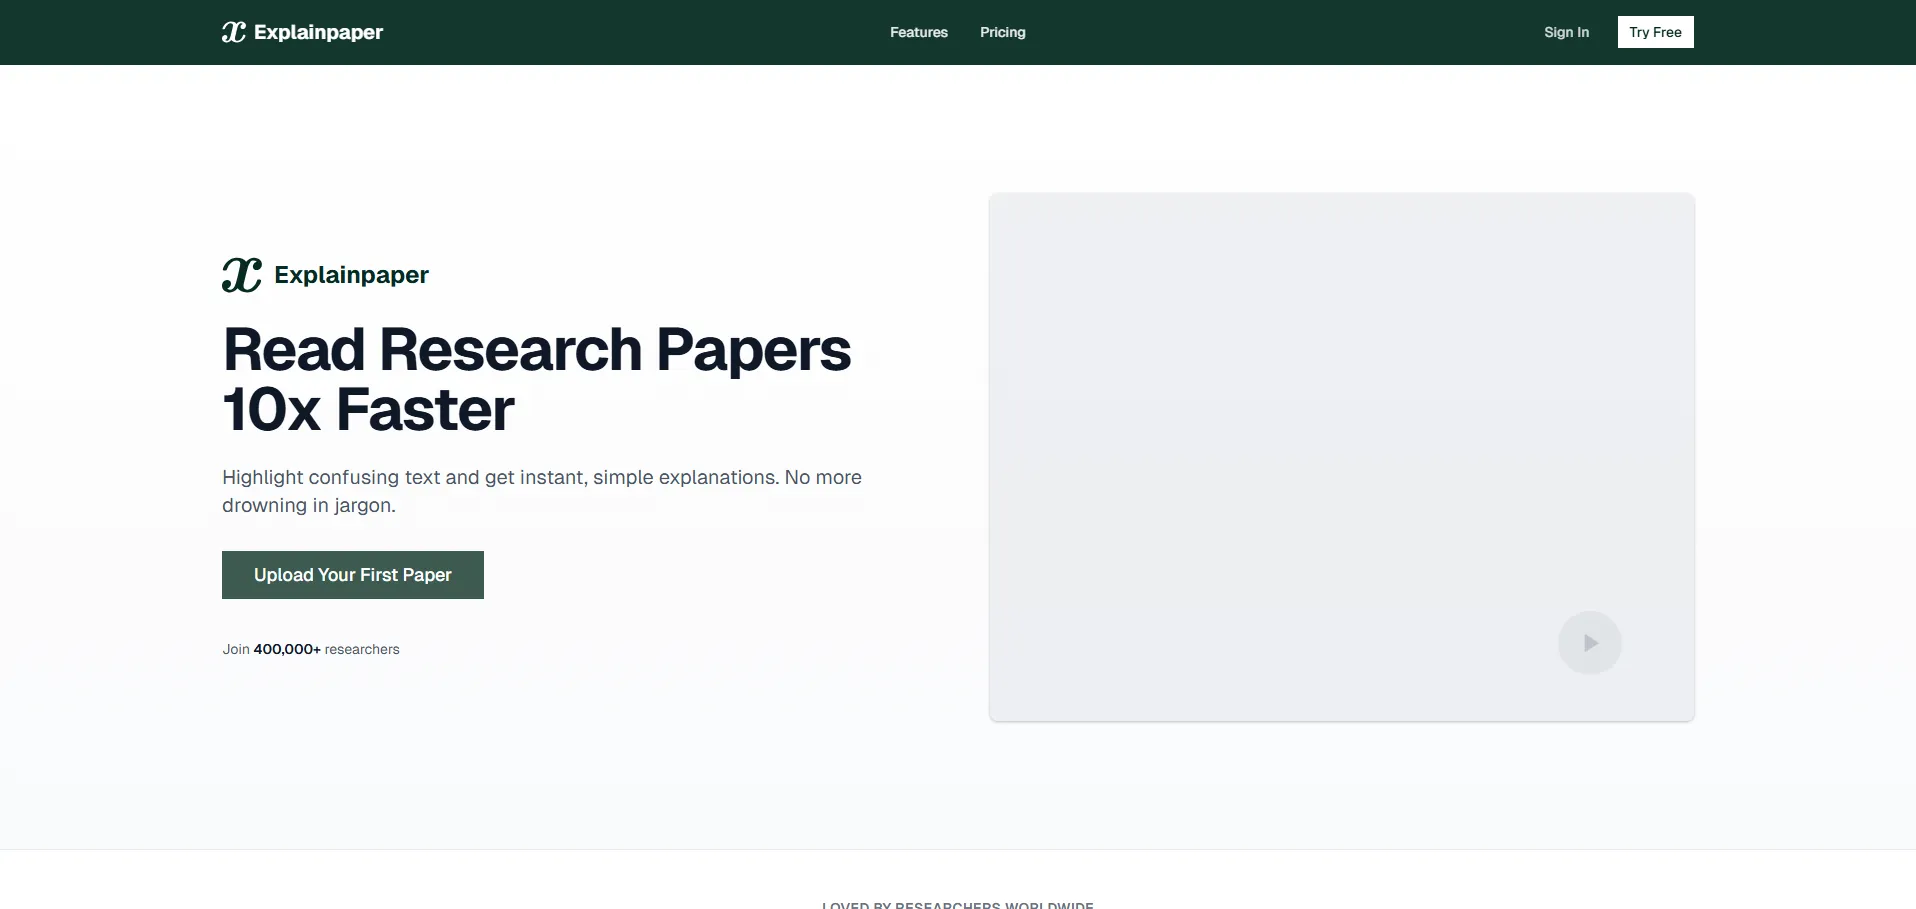Click the play triangle icon on video panel
This screenshot has width=1916, height=909.
coord(1591,643)
